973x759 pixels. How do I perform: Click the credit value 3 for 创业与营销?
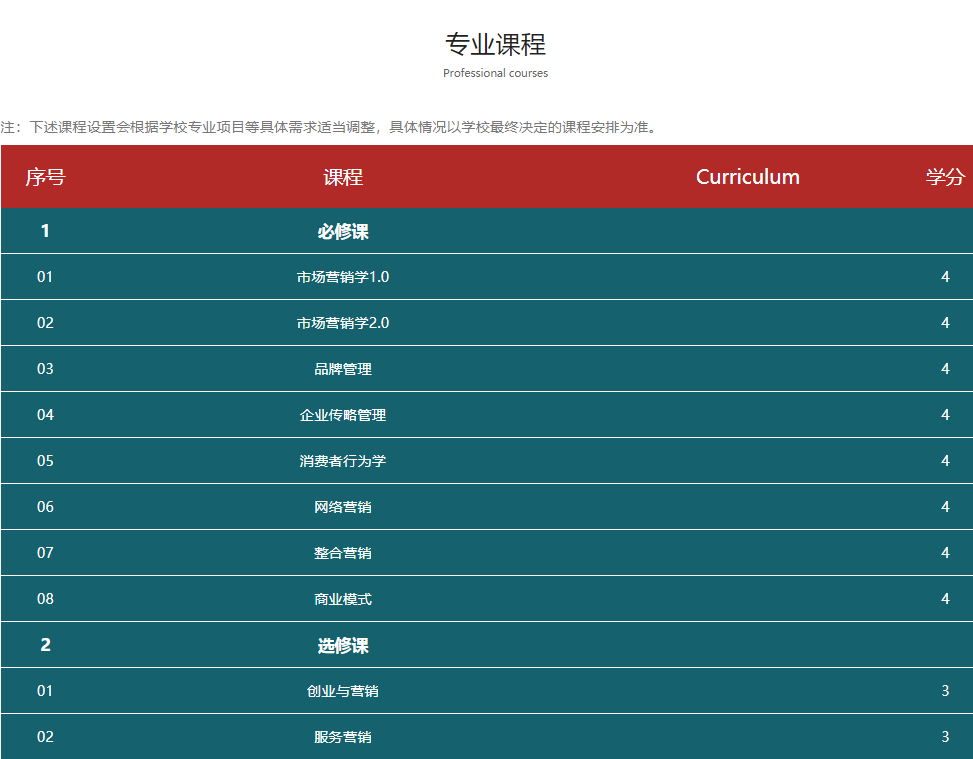click(945, 691)
